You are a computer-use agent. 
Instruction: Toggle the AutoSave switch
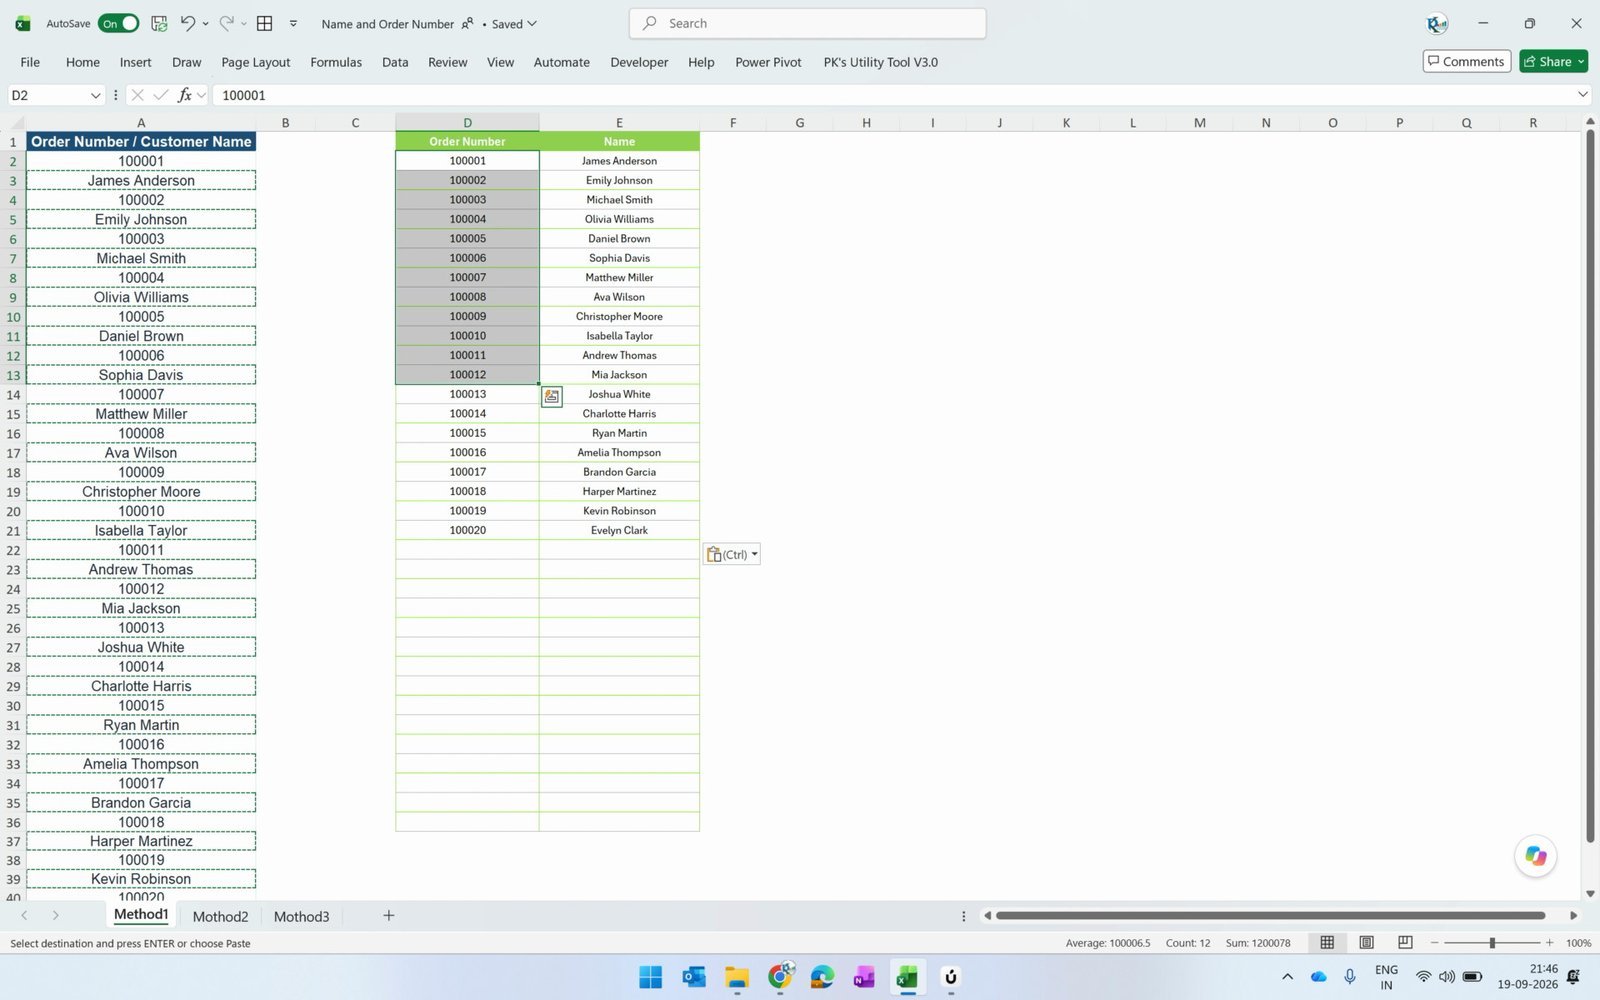click(x=118, y=23)
